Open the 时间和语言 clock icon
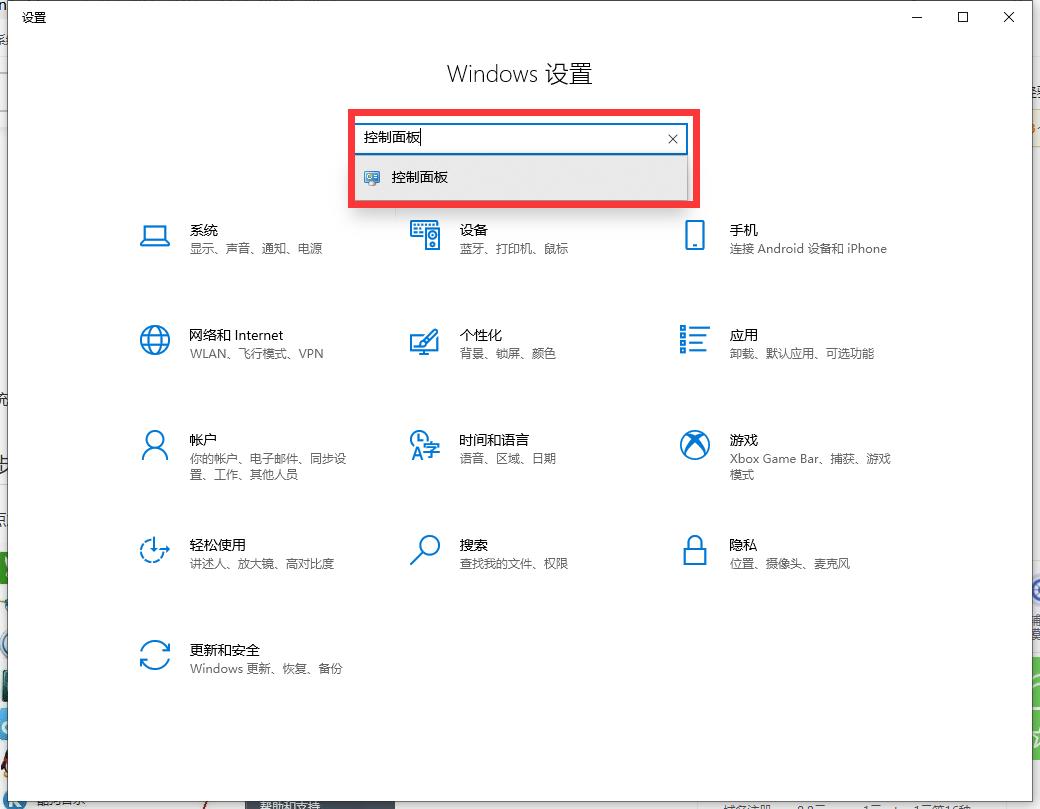 tap(425, 446)
